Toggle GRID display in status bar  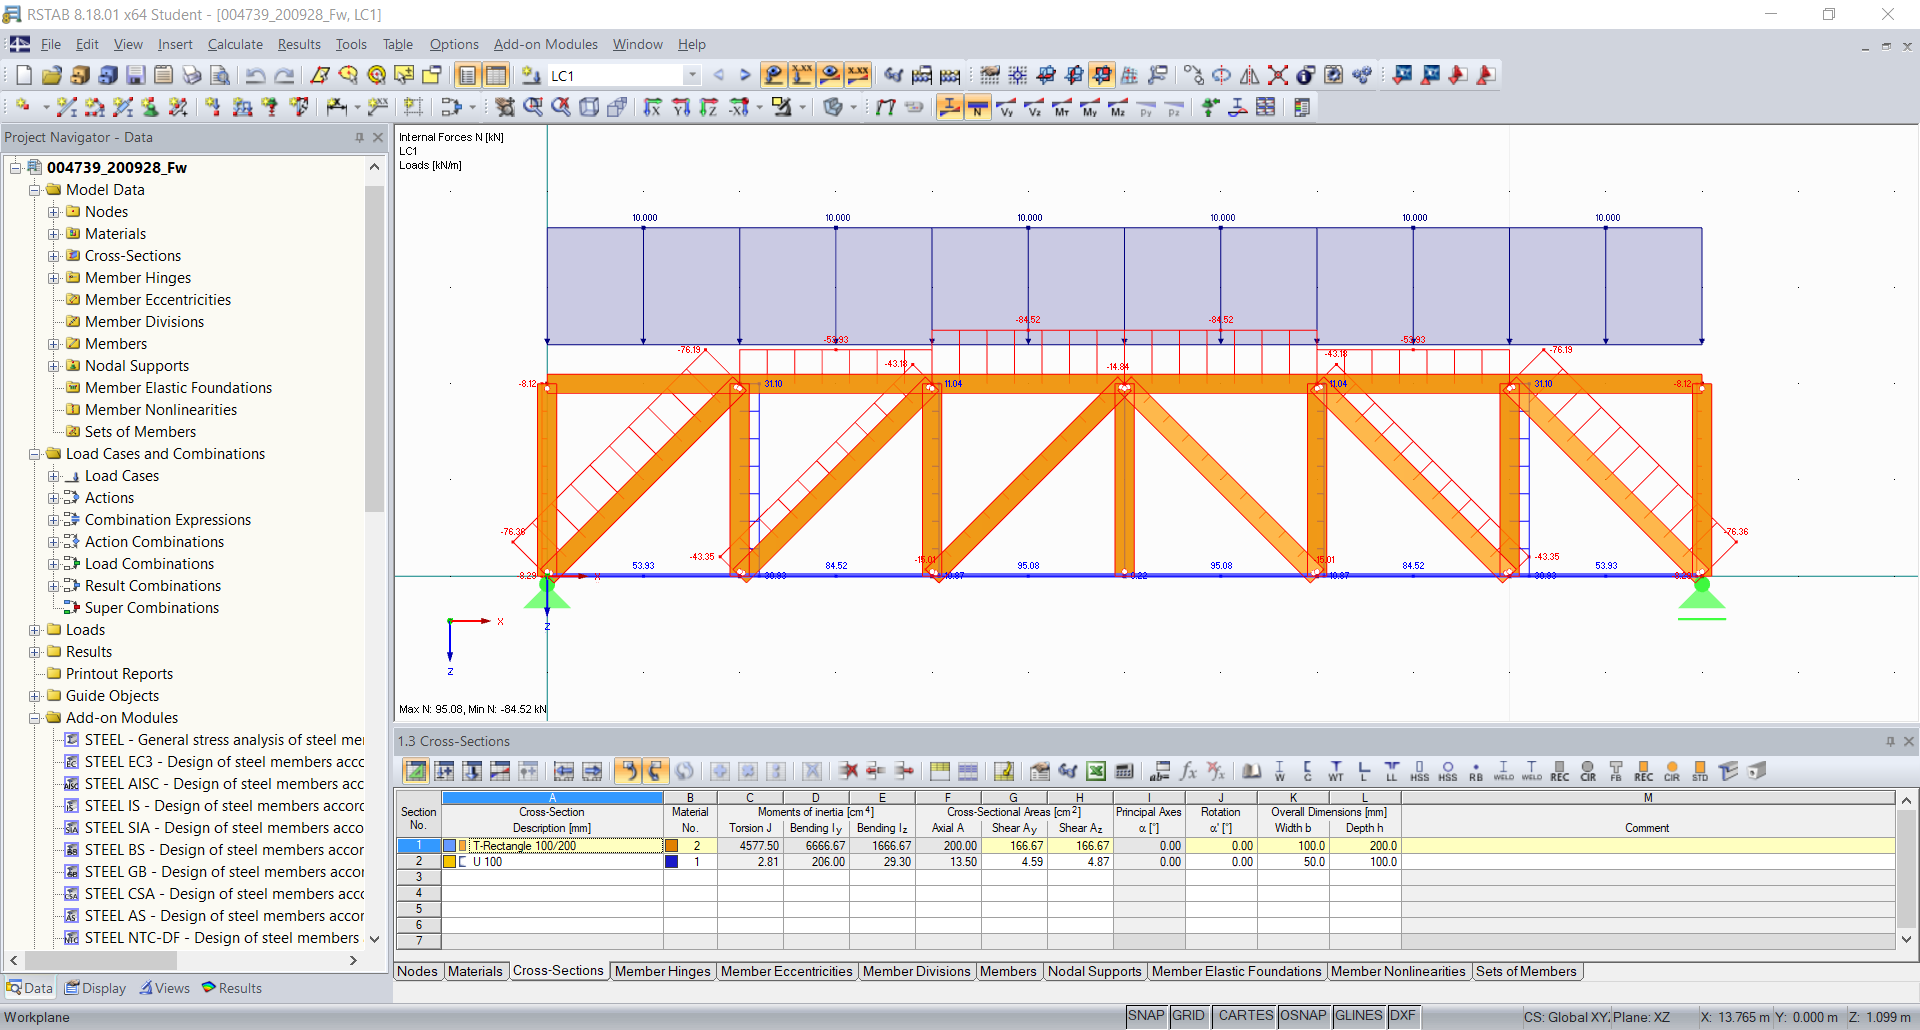point(1188,1016)
